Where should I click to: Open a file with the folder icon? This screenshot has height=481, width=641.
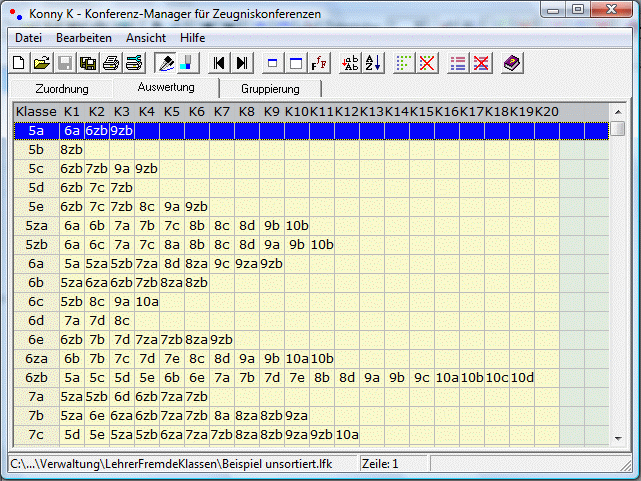pos(41,63)
